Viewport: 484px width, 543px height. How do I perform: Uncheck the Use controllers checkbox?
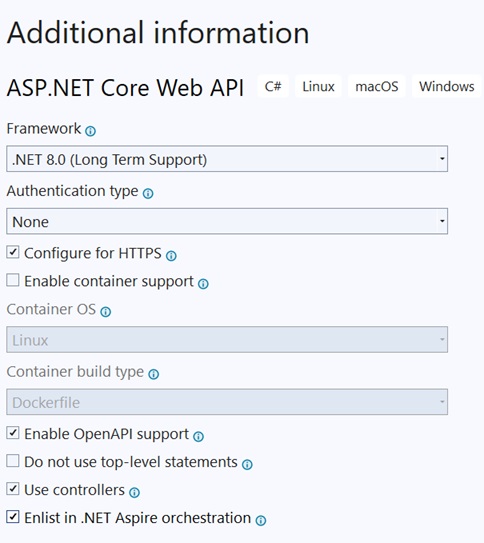click(13, 489)
